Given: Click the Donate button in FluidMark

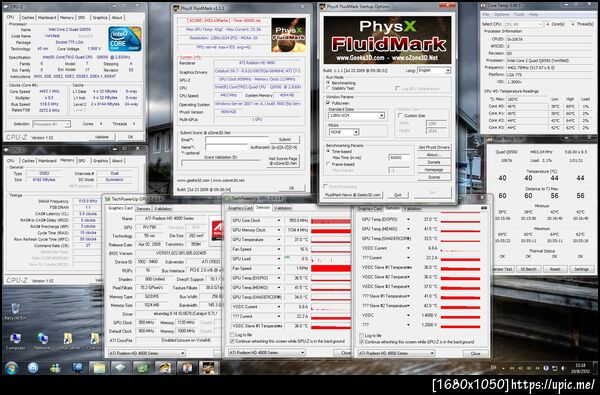Looking at the screenshot, I should [x=434, y=162].
